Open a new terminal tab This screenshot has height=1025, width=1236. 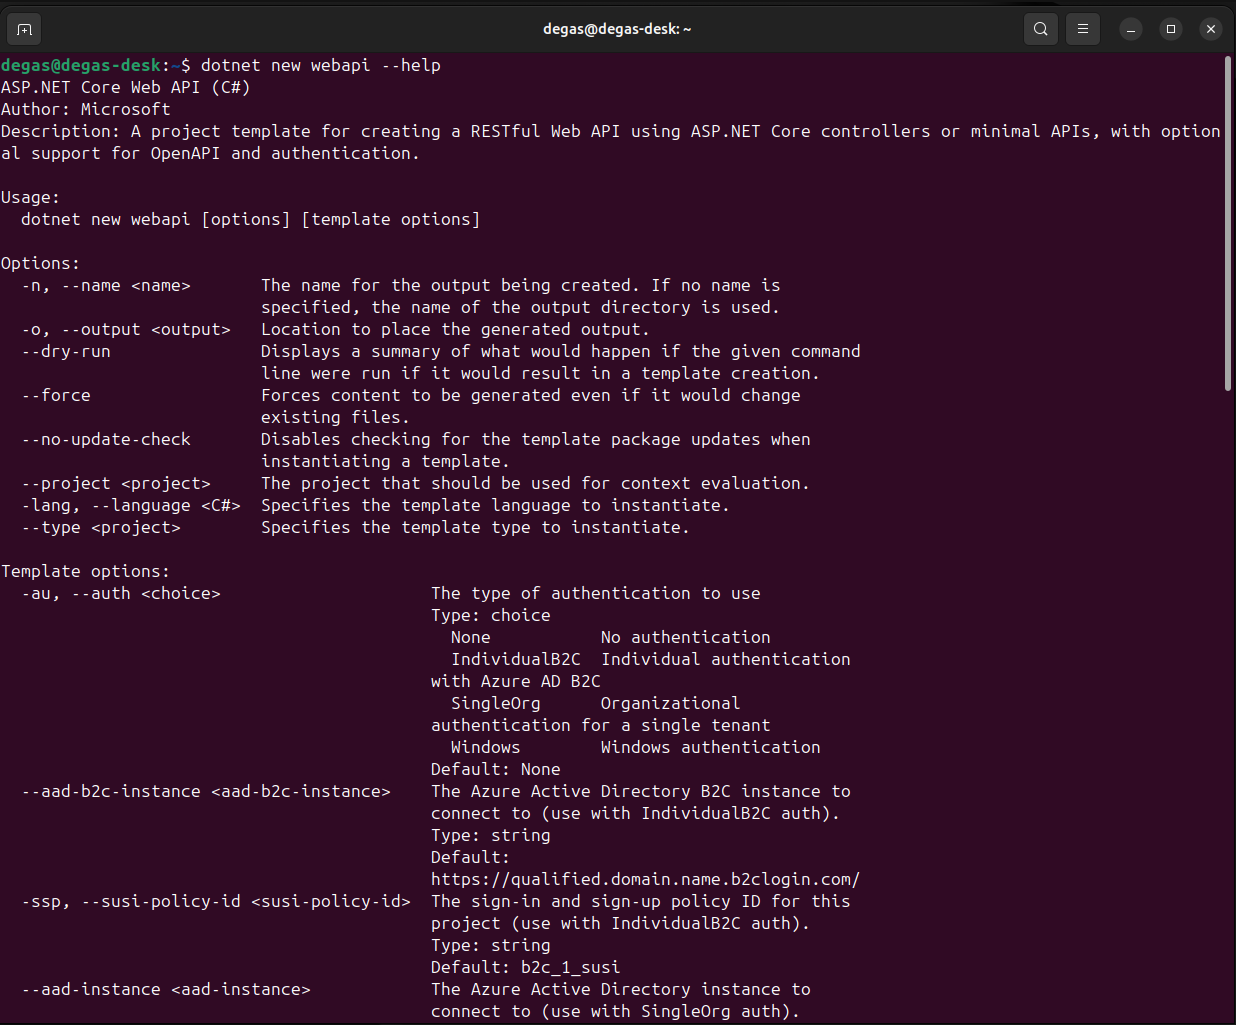[25, 29]
